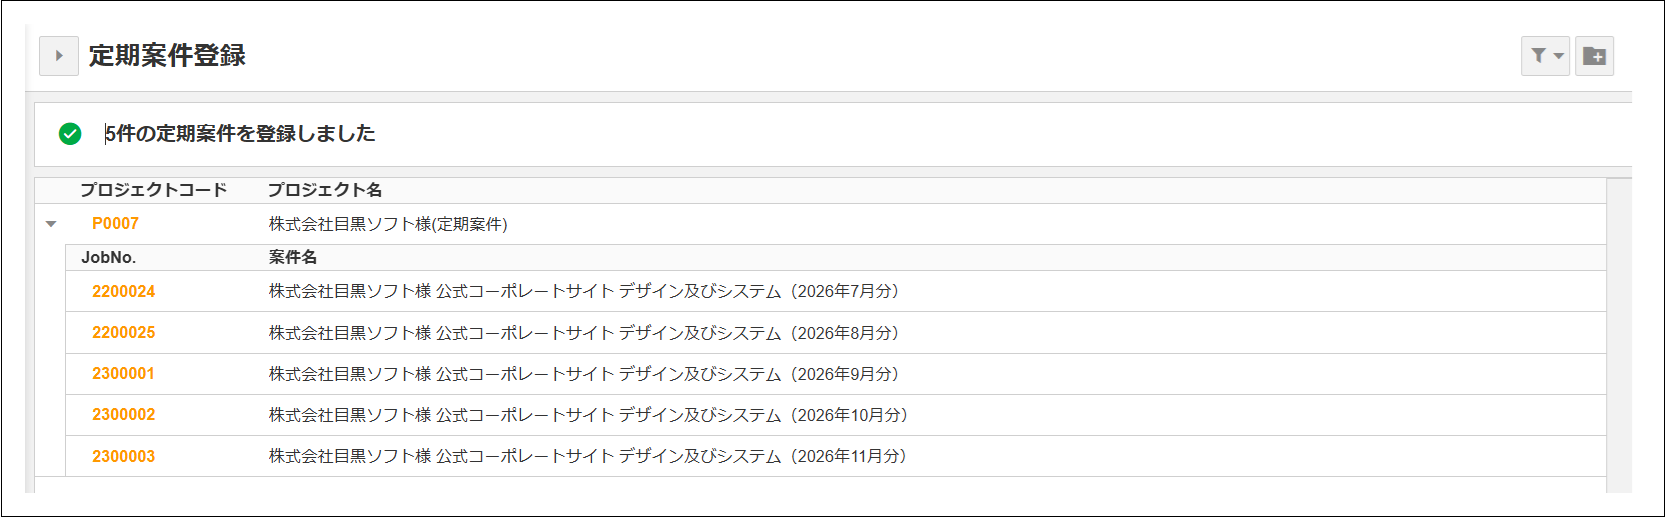Click the プロジェクト名 column header
This screenshot has height=521, width=1670.
tap(324, 190)
